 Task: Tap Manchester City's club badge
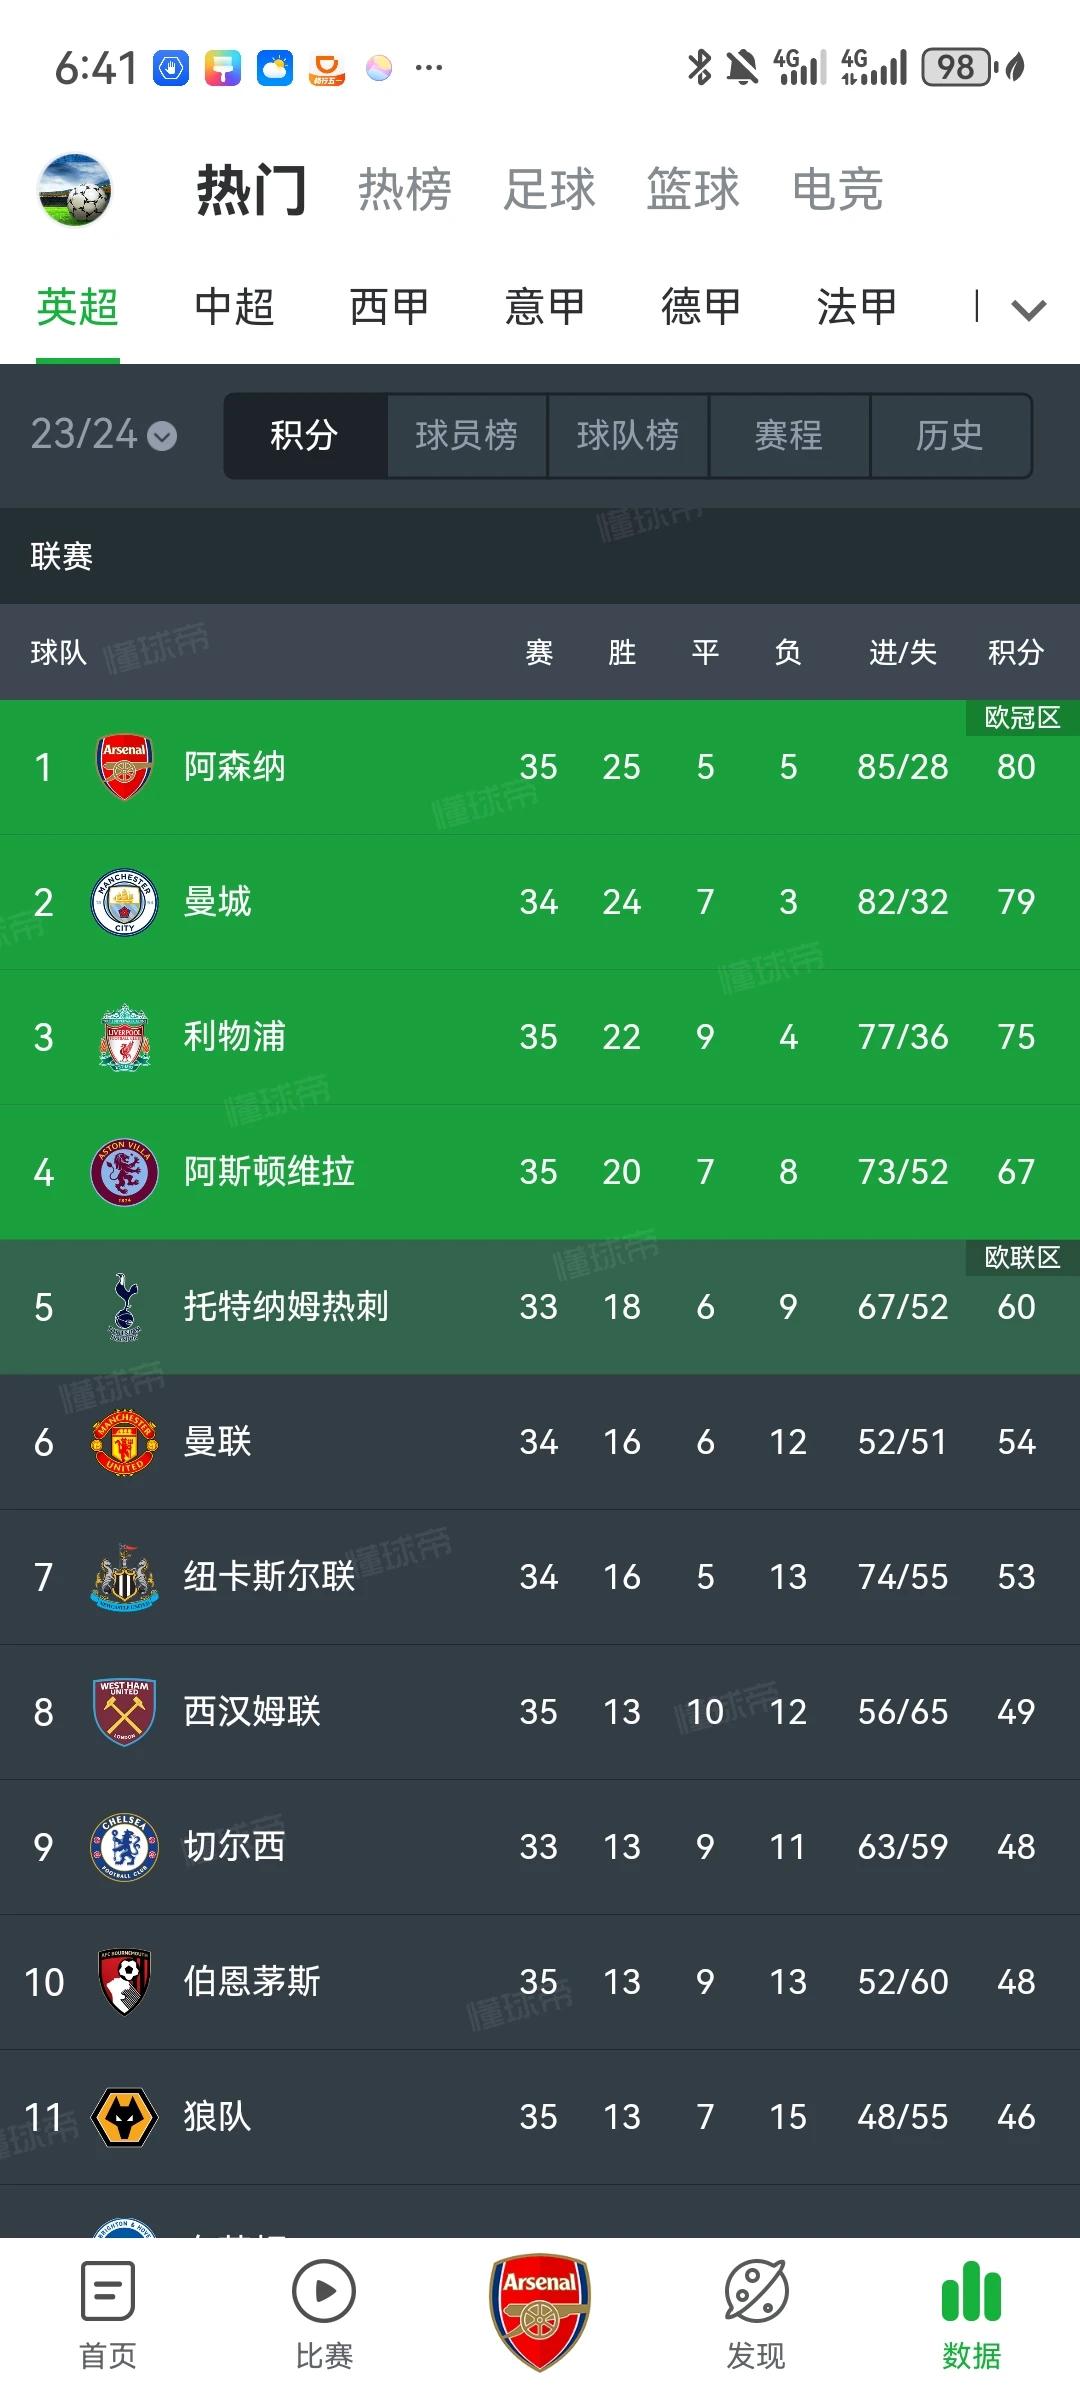coord(123,901)
